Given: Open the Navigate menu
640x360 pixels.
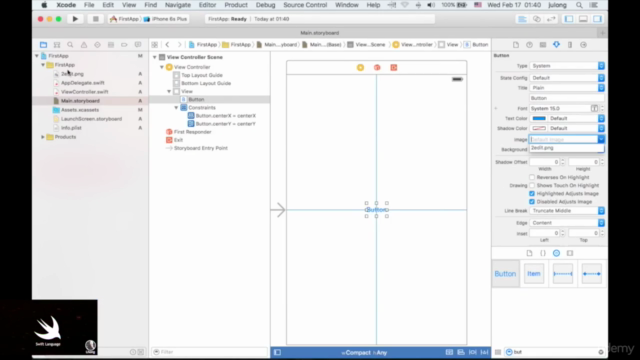Looking at the screenshot, I should click(x=178, y=5).
